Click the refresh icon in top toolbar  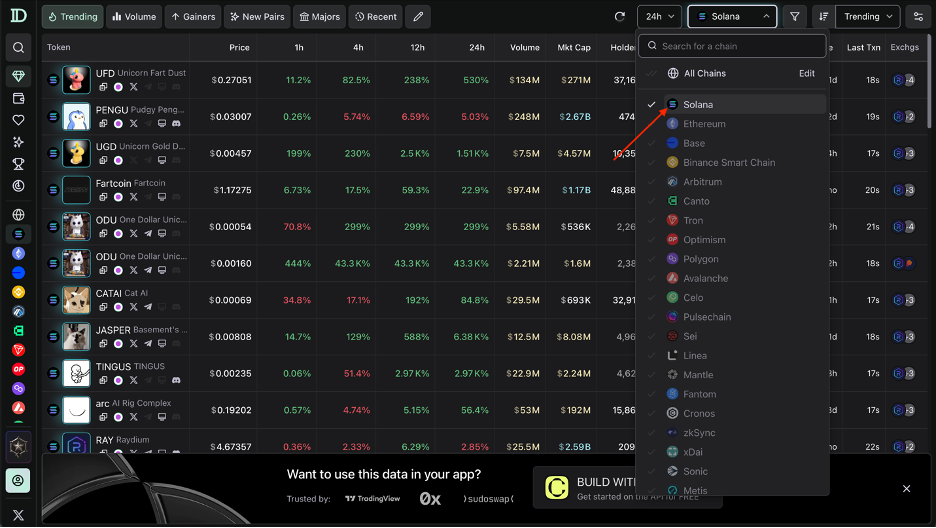[620, 17]
